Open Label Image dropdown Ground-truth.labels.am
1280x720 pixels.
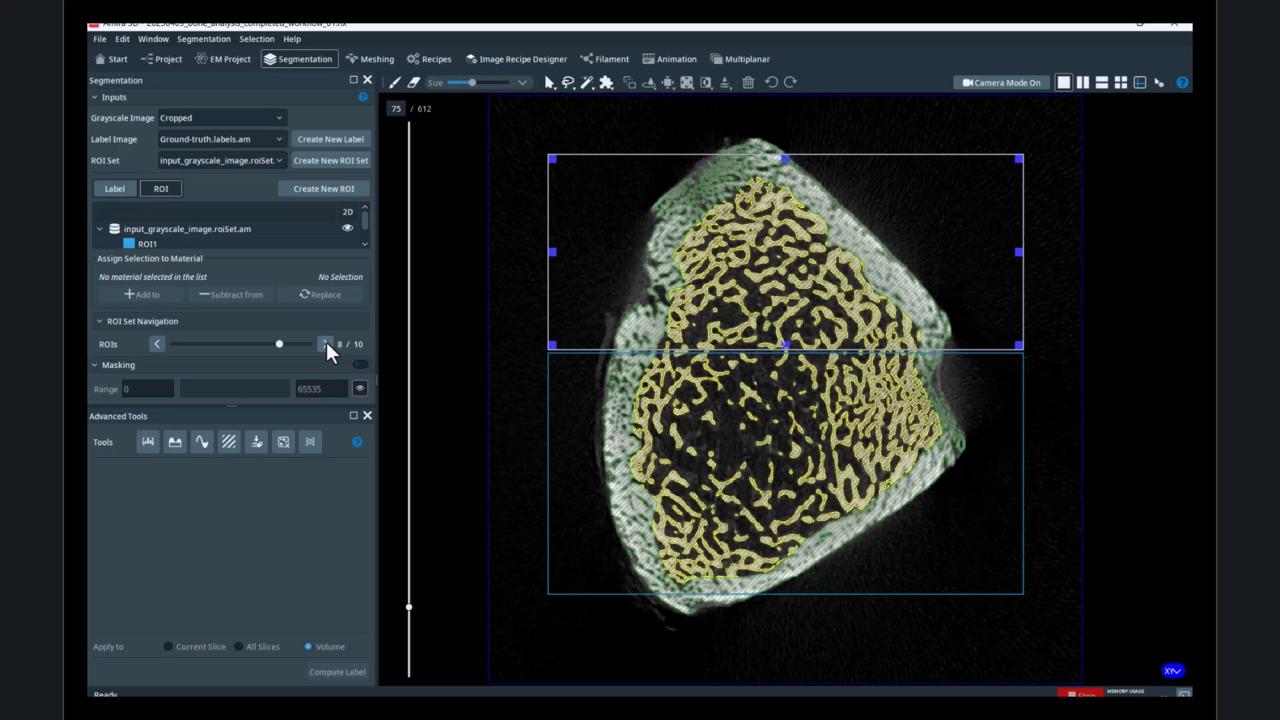(x=221, y=139)
